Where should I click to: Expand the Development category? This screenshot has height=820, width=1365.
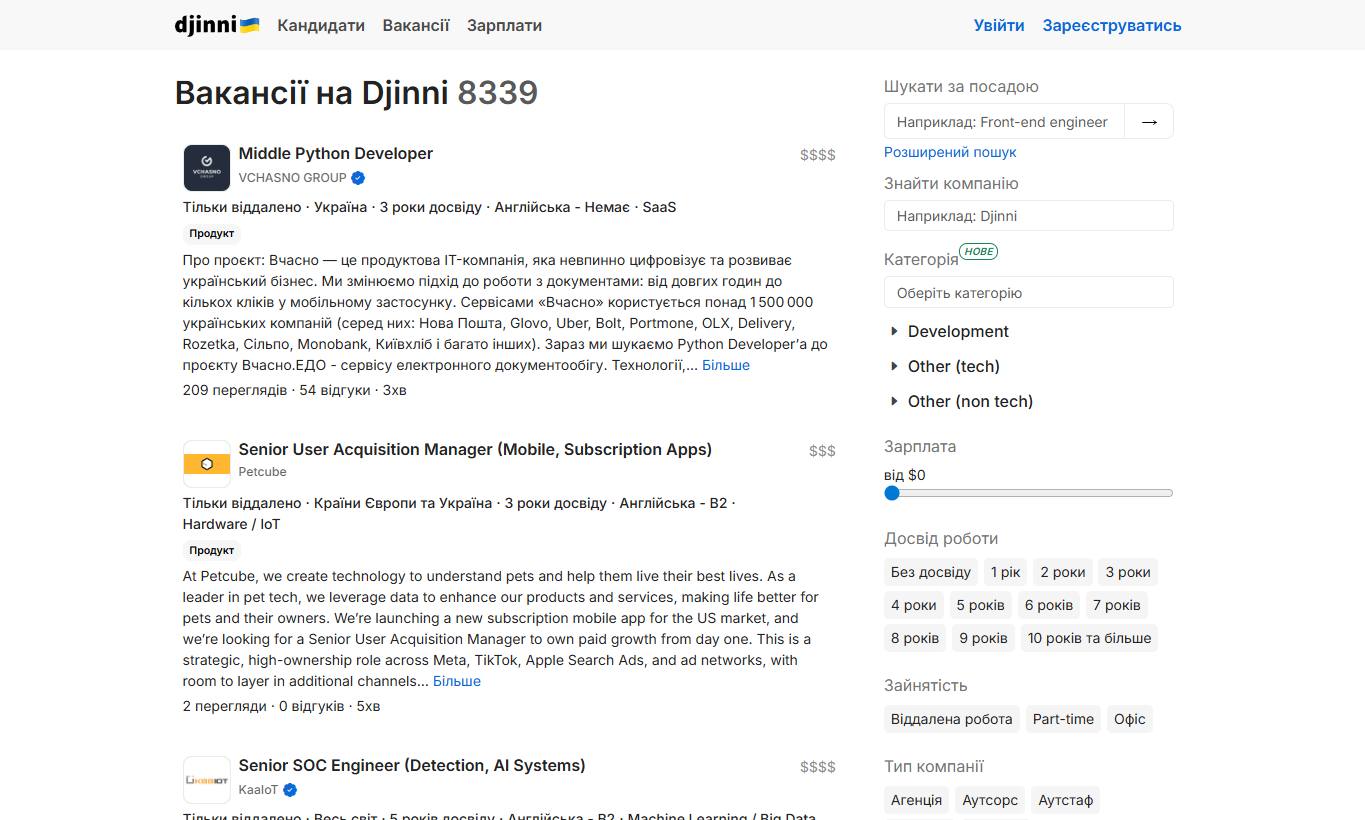coord(949,332)
